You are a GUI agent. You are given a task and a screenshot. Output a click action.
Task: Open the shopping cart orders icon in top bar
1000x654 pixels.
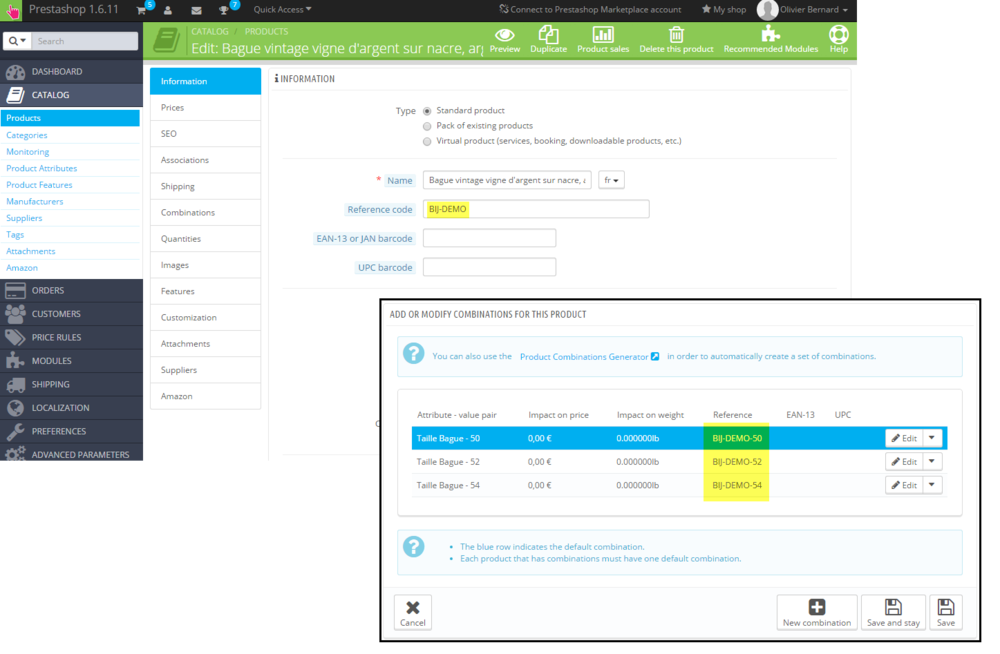coord(141,10)
